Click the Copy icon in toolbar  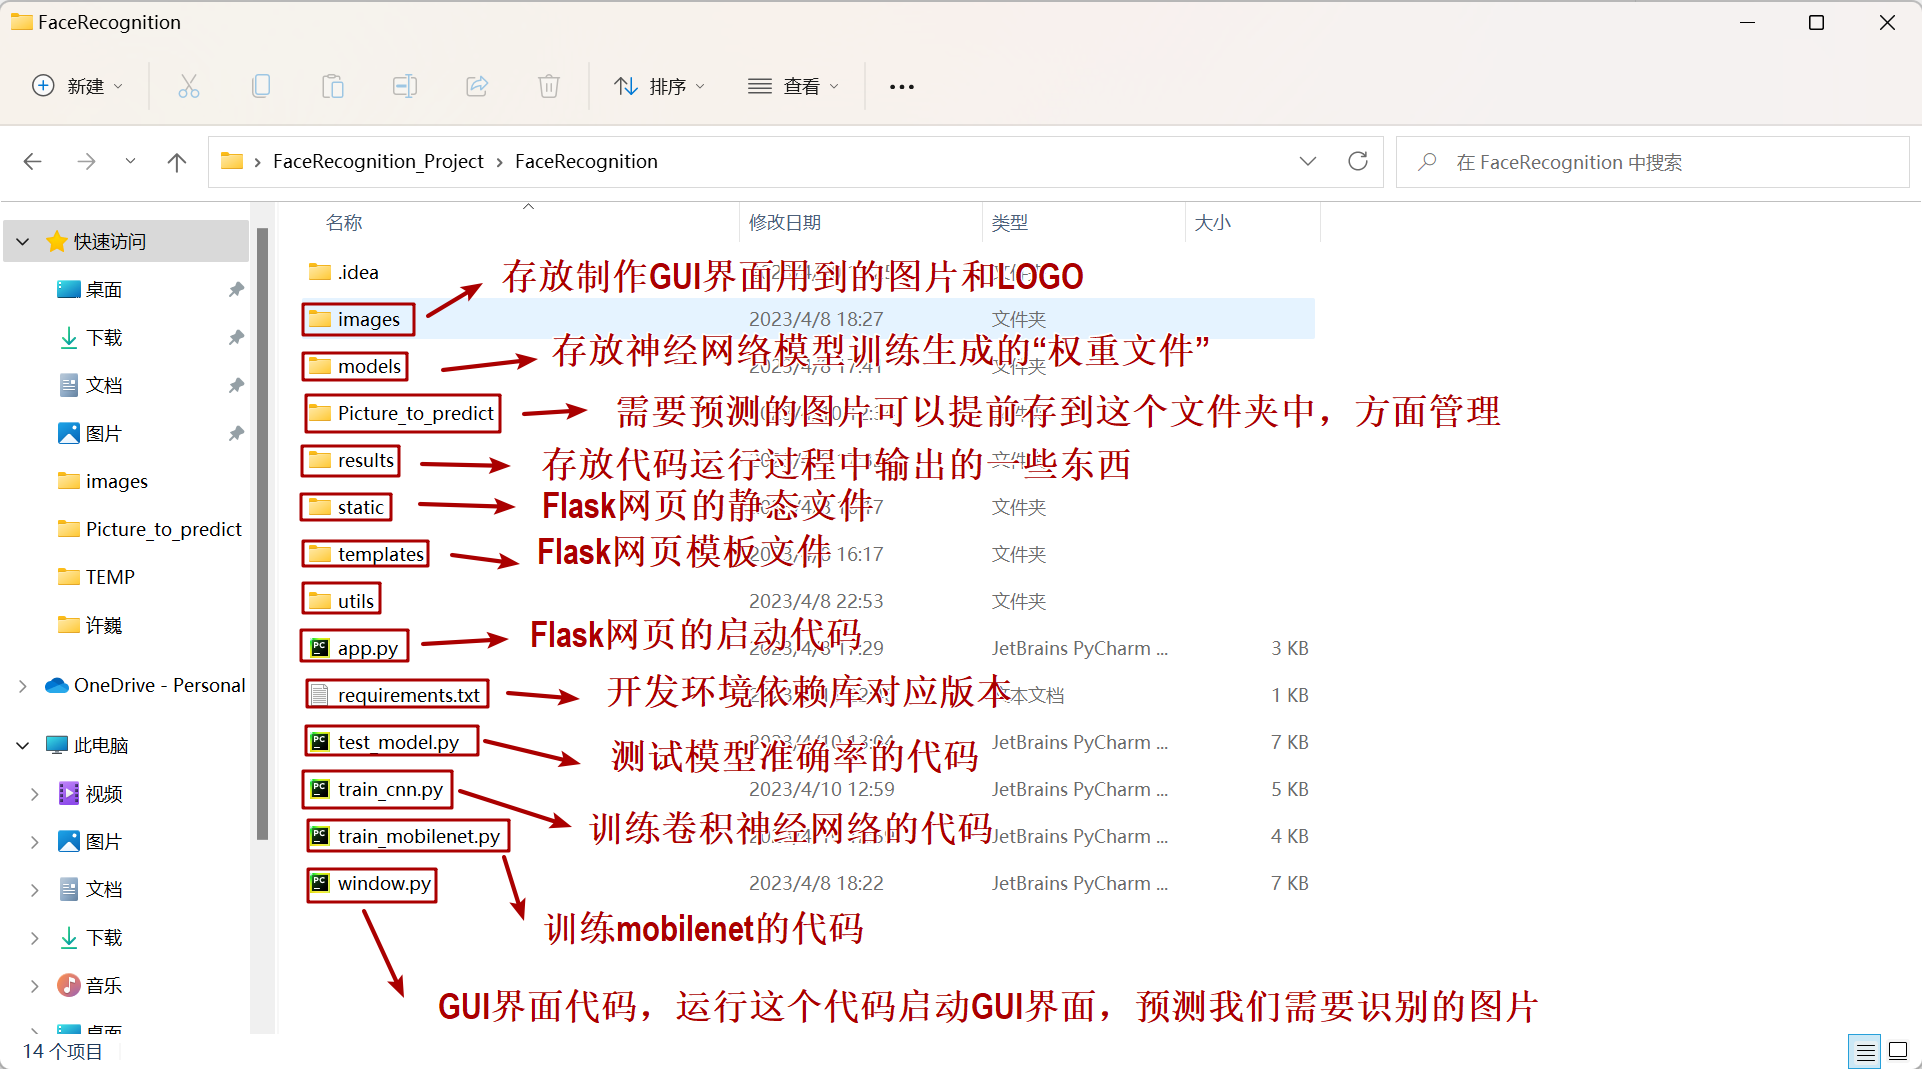click(x=261, y=87)
